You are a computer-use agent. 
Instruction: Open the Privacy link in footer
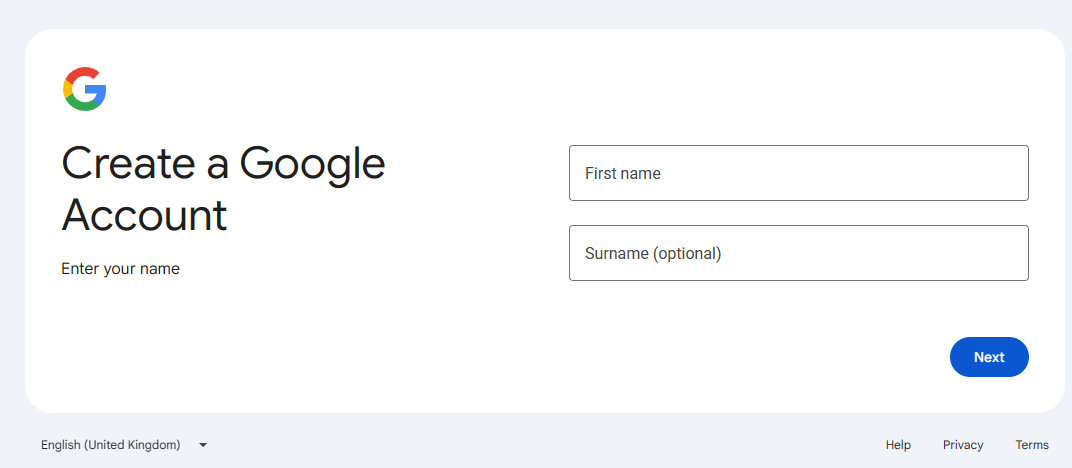[963, 445]
